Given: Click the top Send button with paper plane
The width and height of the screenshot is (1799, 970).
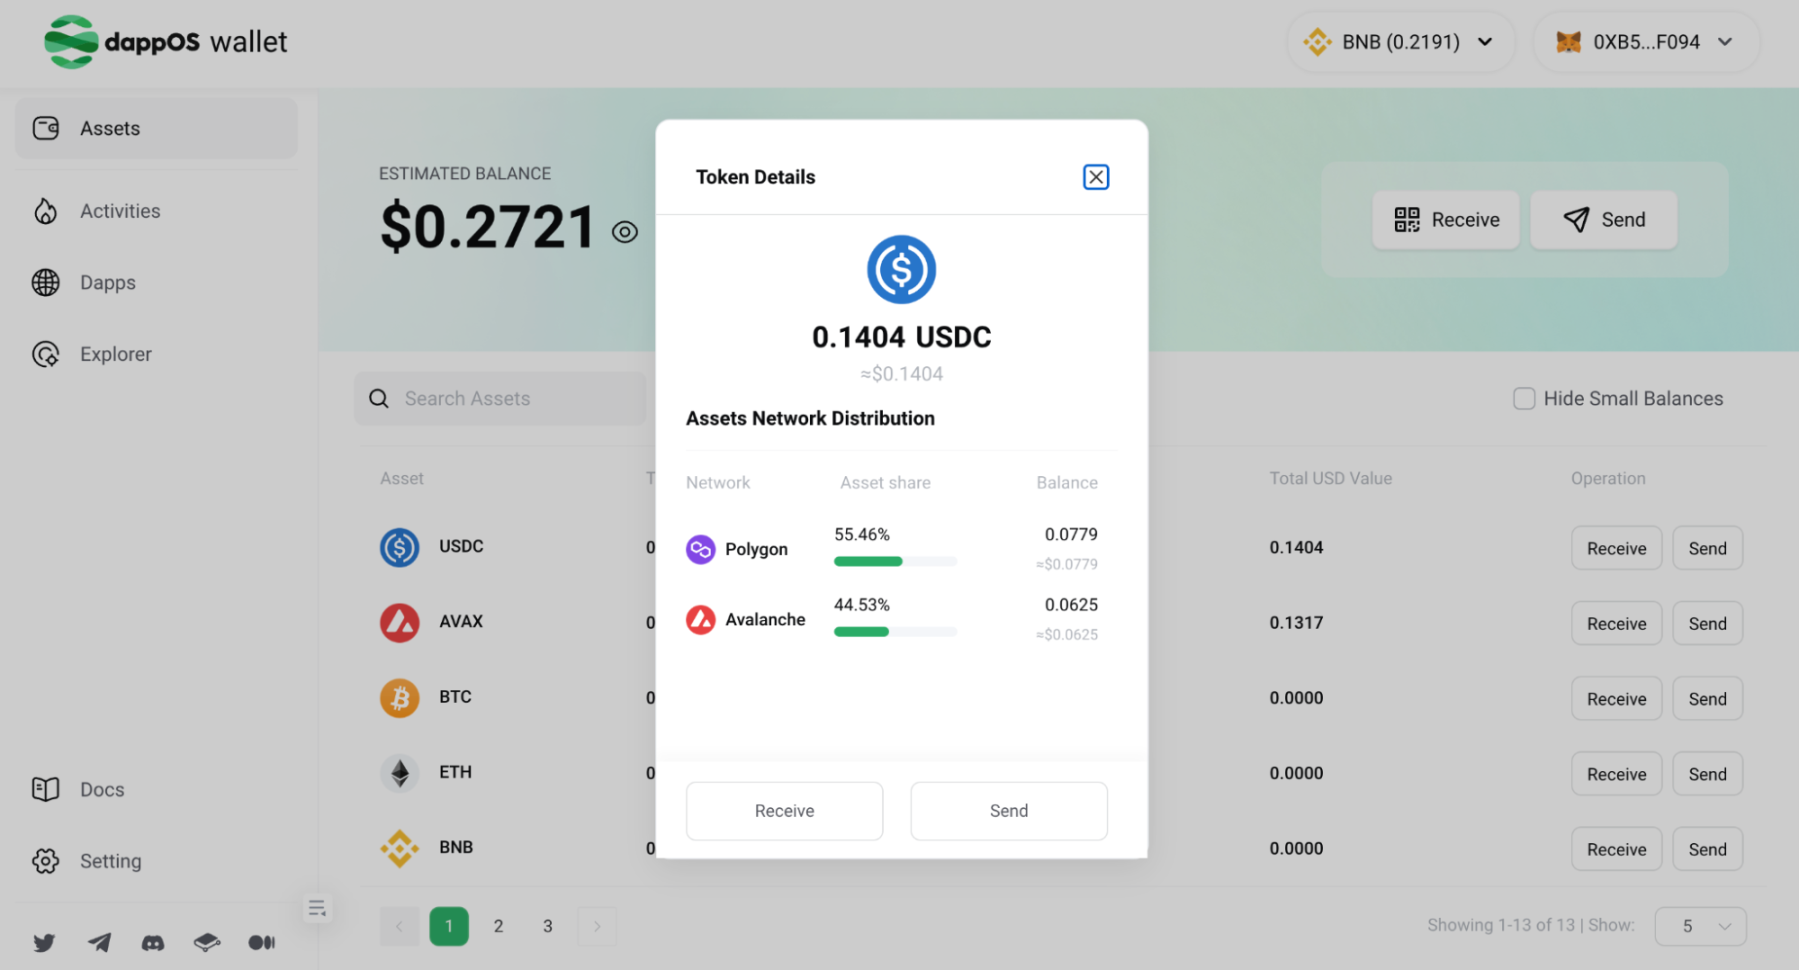Looking at the screenshot, I should tap(1604, 220).
